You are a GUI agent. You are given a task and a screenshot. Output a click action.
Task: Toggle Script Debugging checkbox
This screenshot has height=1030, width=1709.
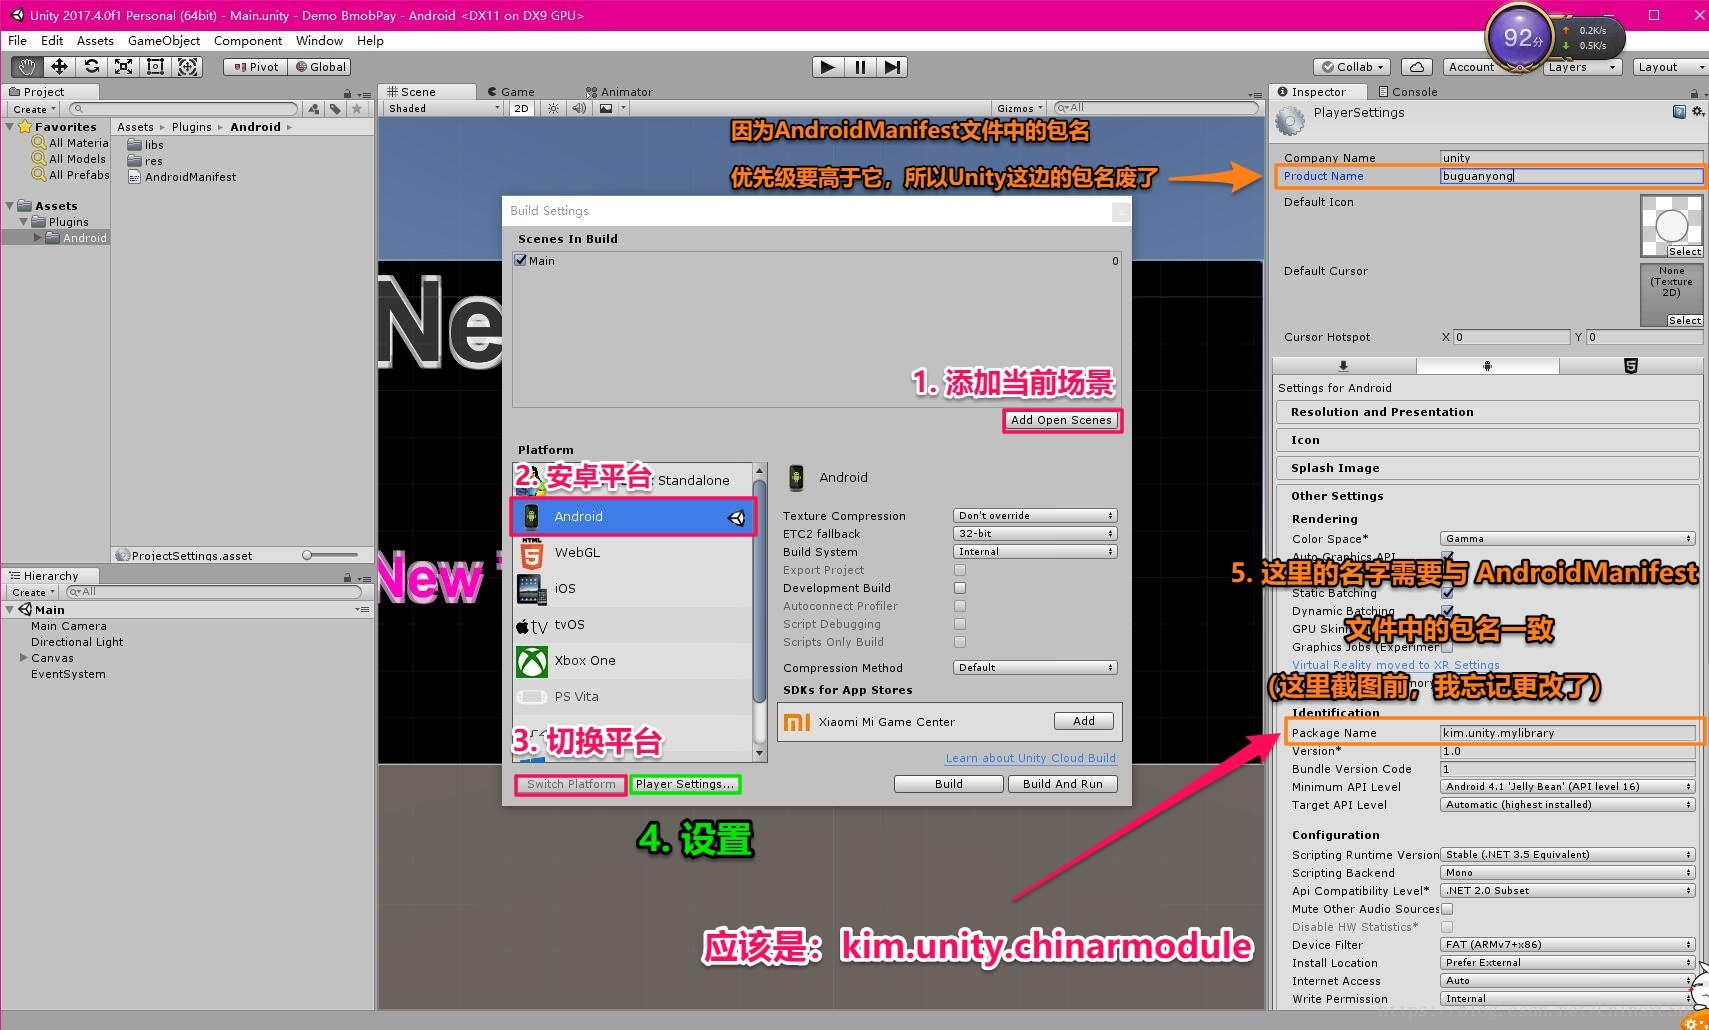[960, 624]
